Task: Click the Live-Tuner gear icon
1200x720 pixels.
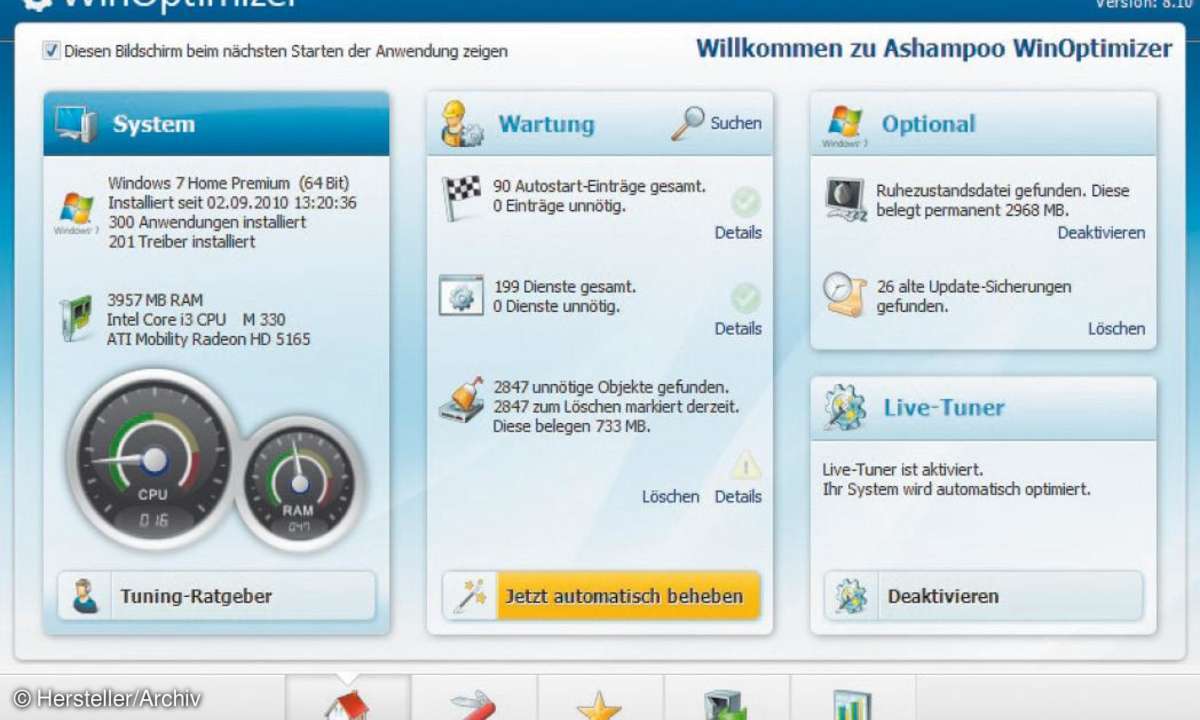Action: click(845, 407)
